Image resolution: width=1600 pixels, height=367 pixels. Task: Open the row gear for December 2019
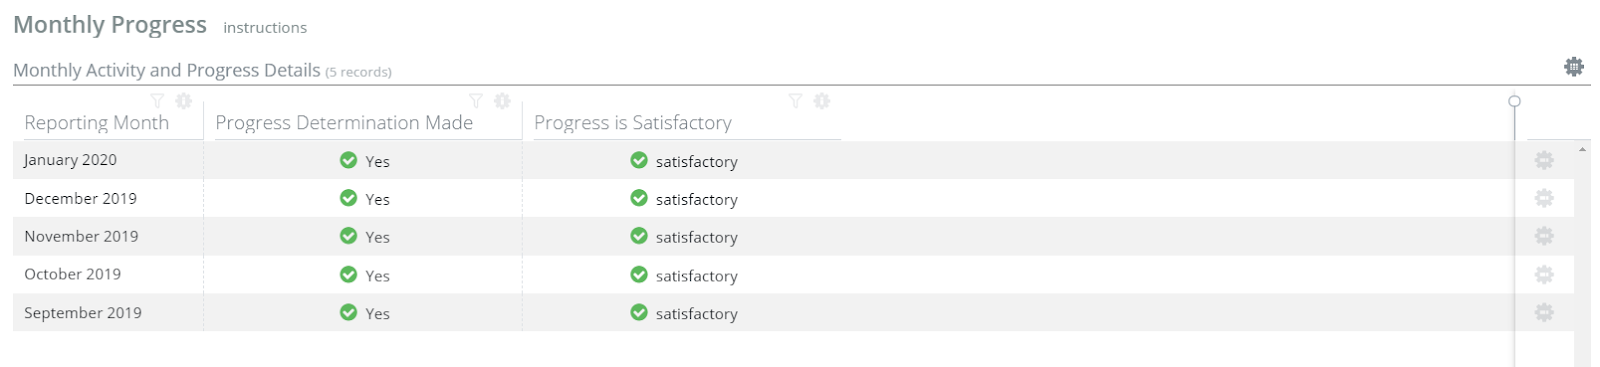click(1544, 198)
